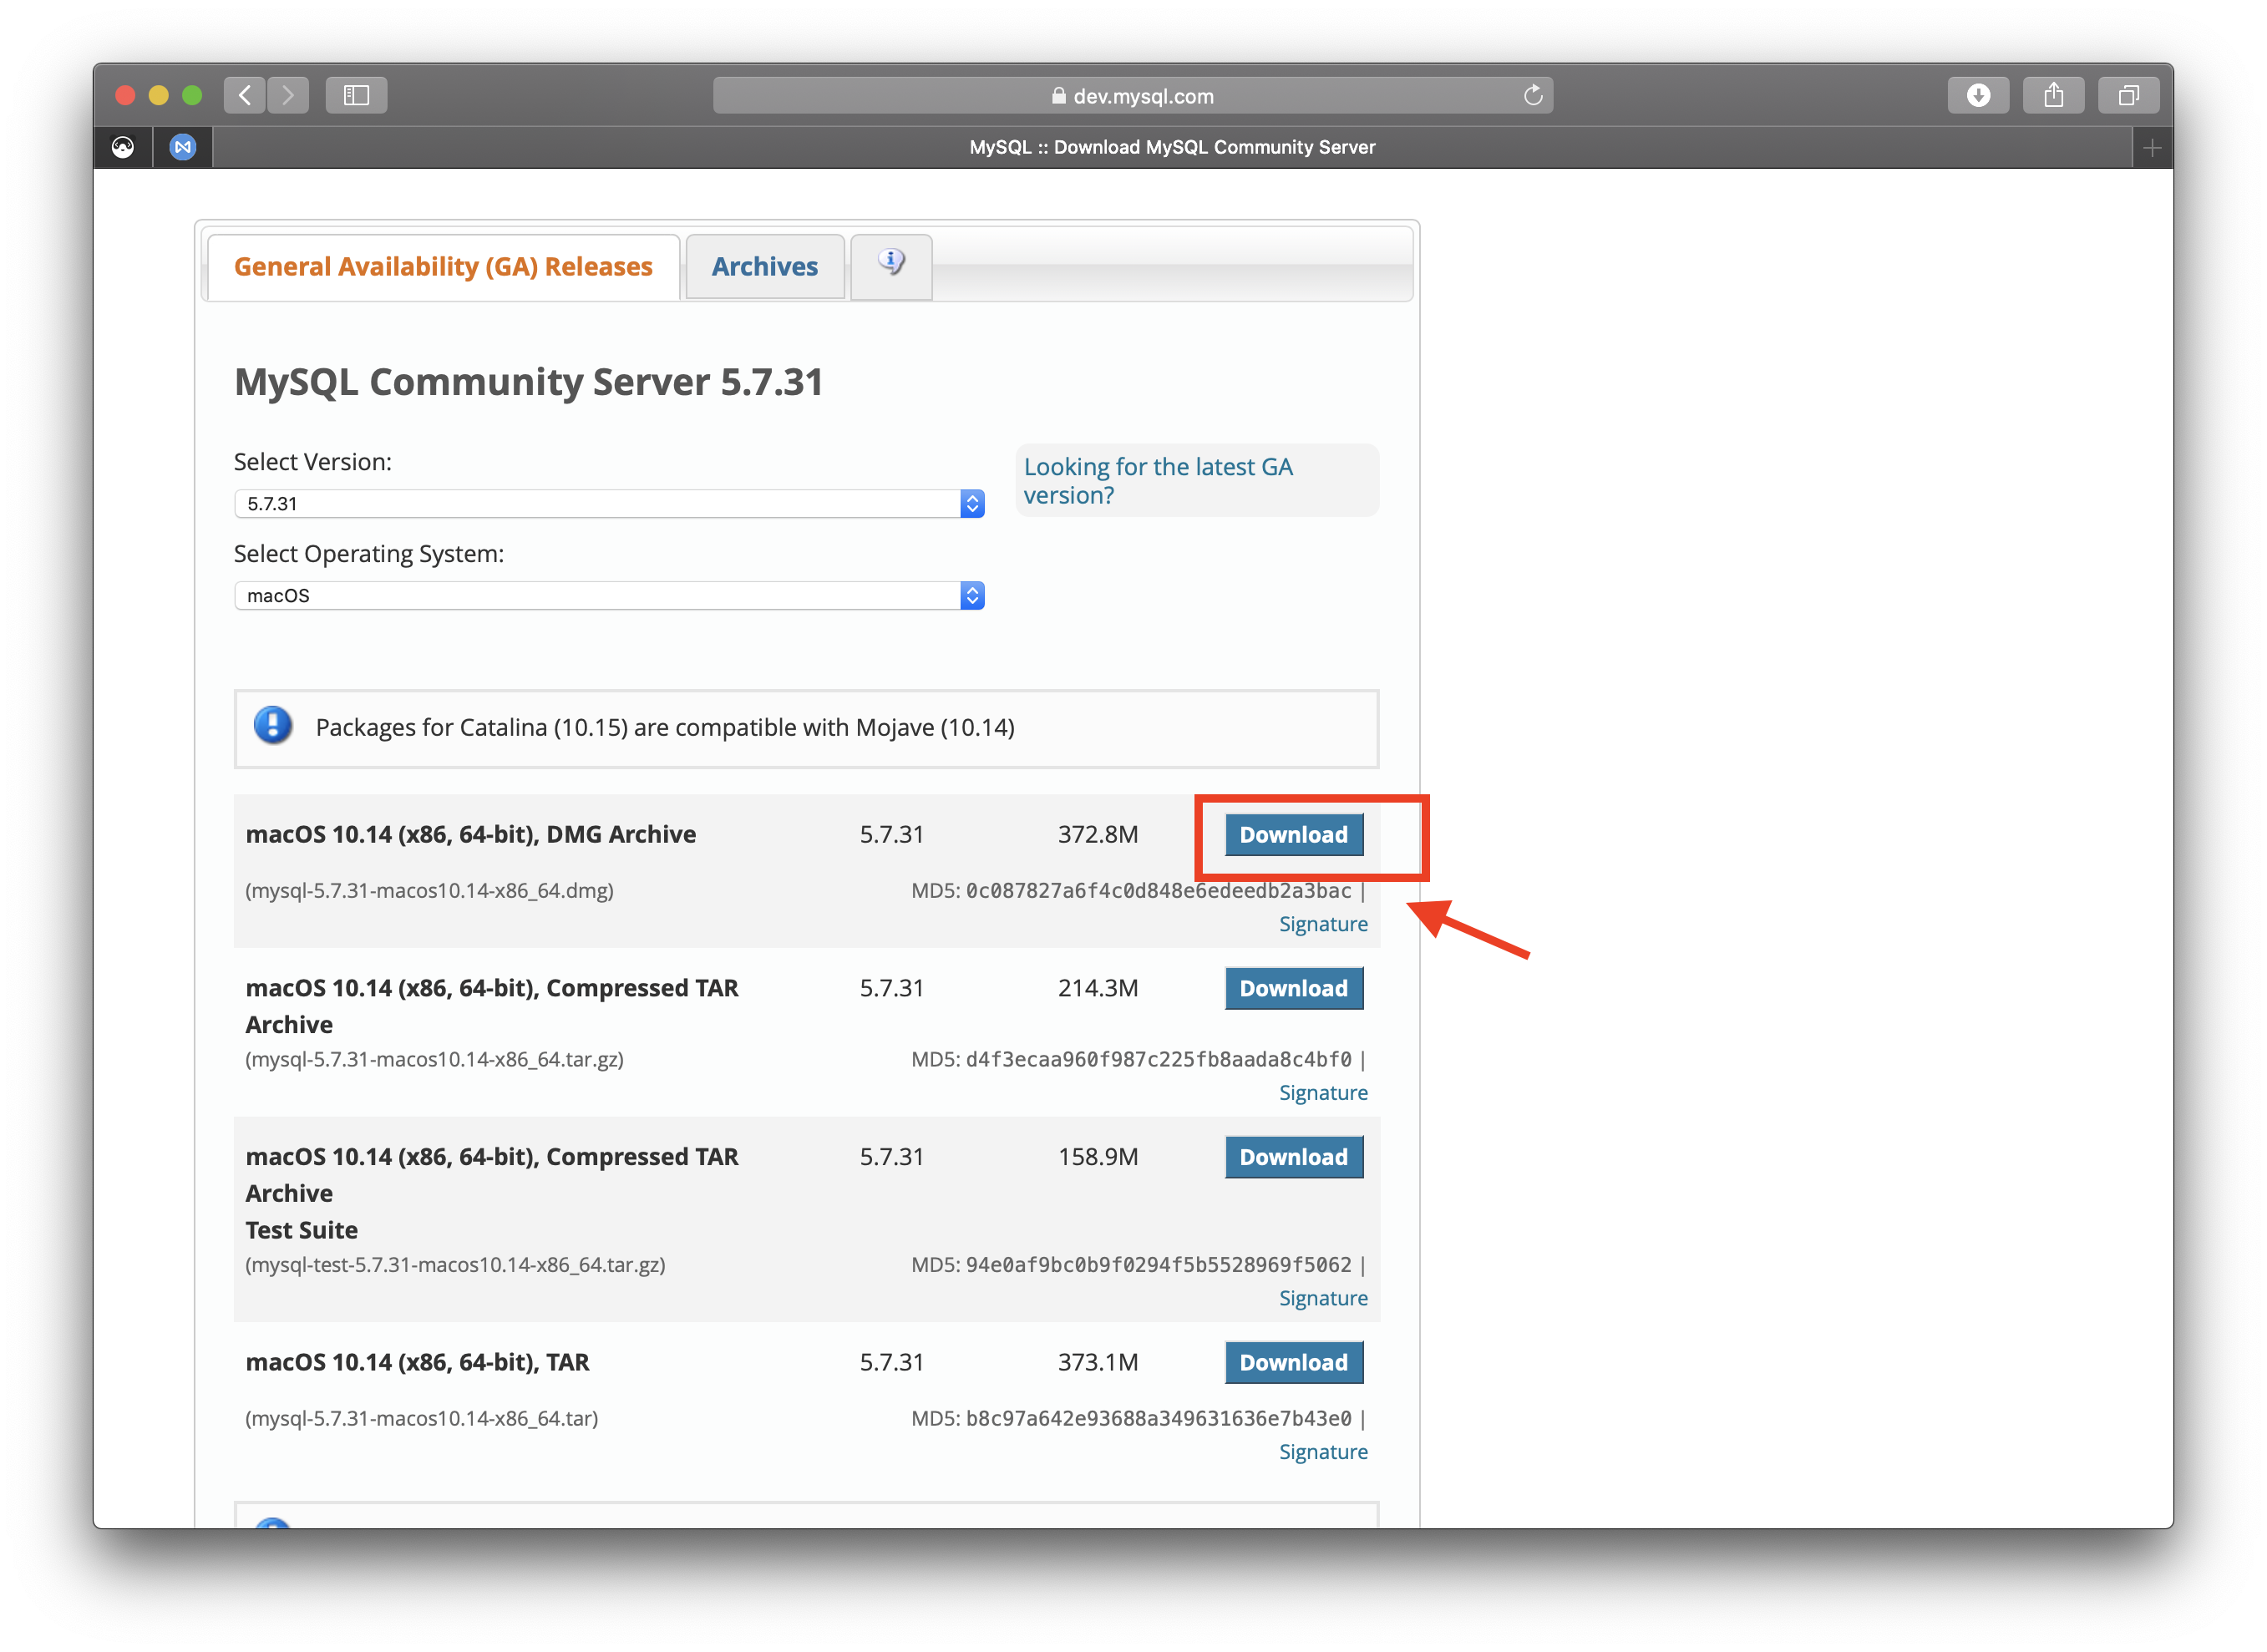2267x1652 pixels.
Task: Open the Select Operating System dropdown
Action: [609, 595]
